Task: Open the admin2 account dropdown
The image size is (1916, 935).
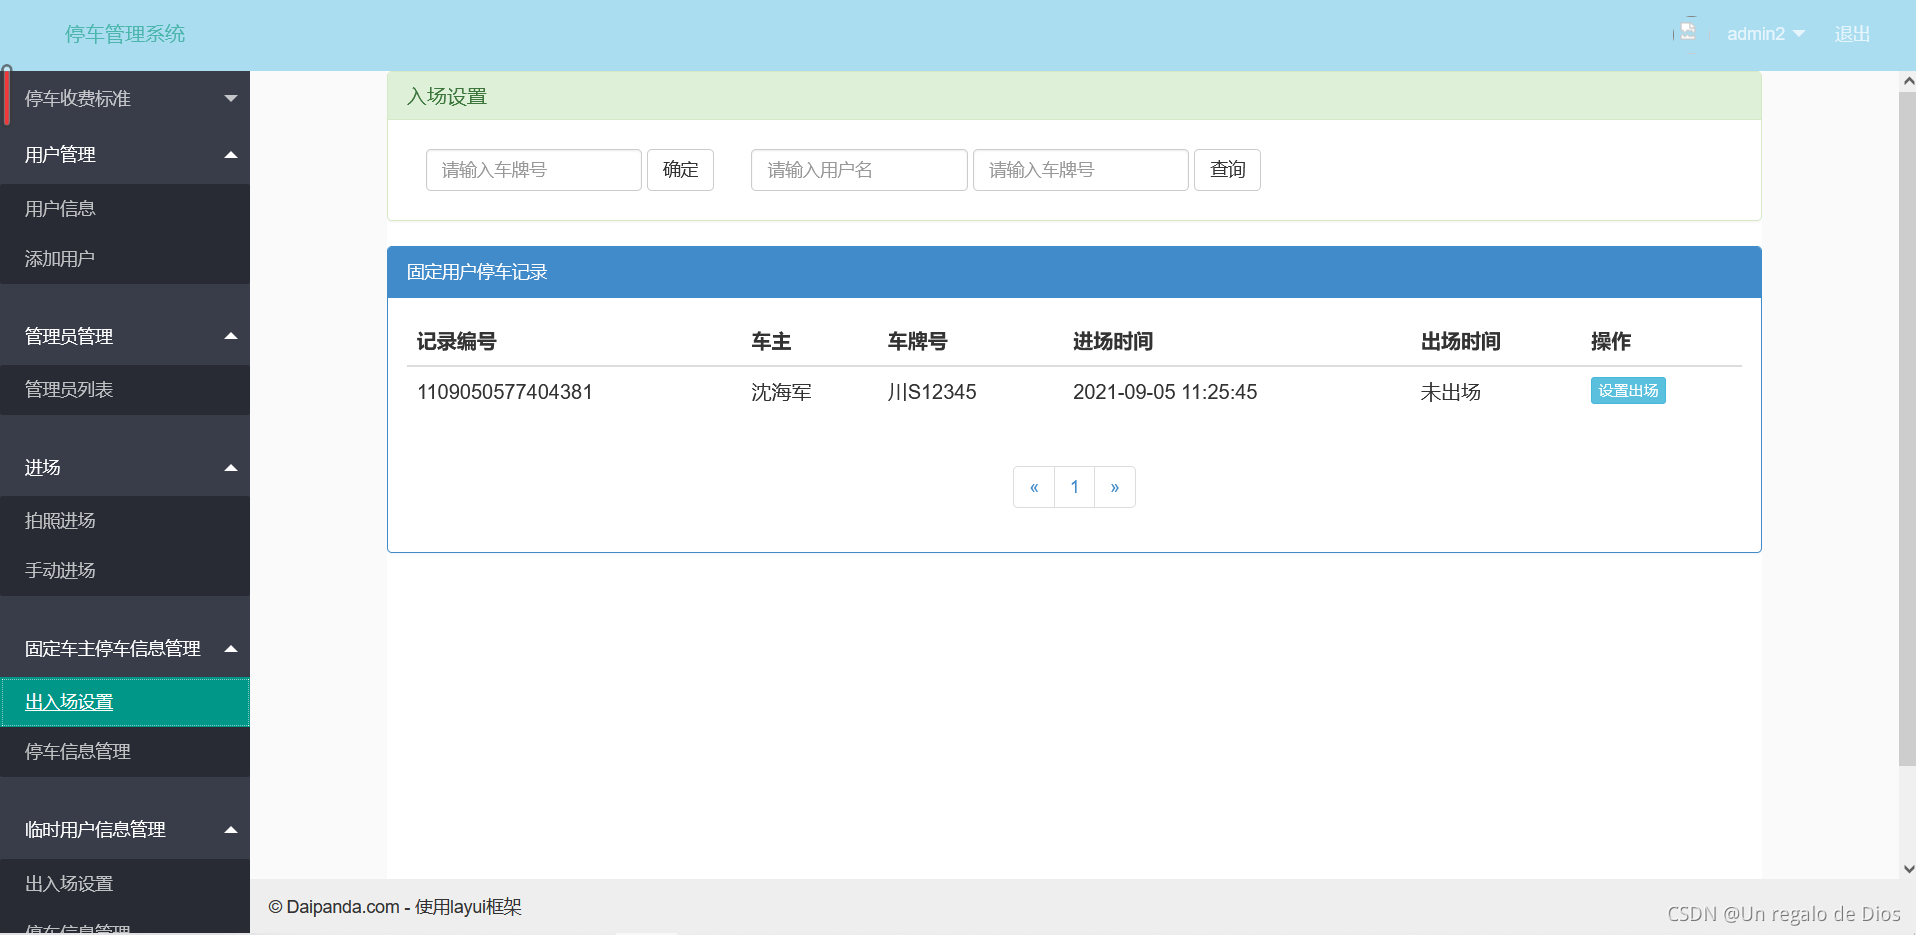Action: [1765, 34]
